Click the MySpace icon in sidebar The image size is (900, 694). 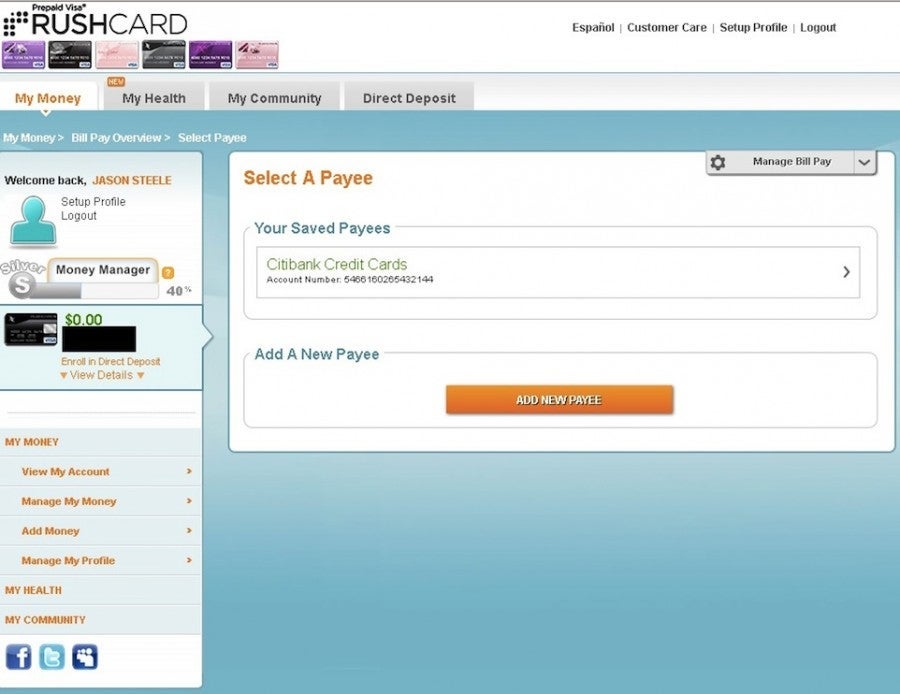point(85,657)
